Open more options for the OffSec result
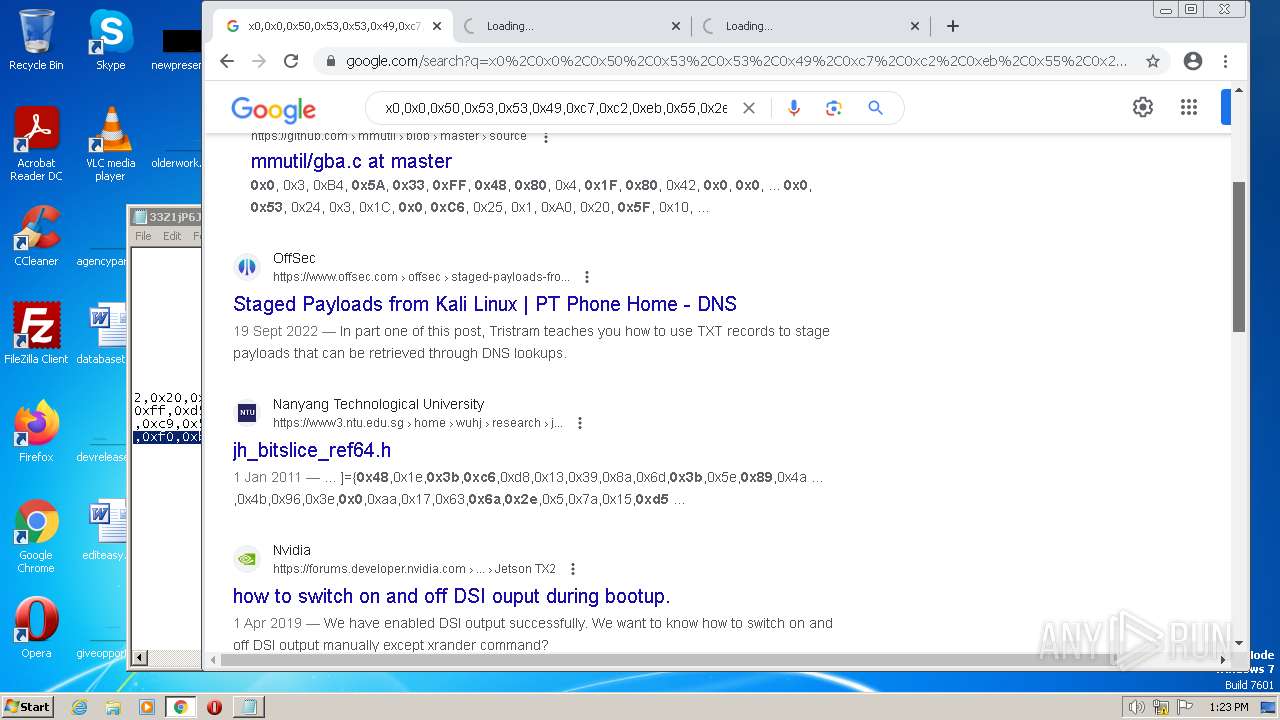Viewport: 1280px width, 720px height. (587, 277)
